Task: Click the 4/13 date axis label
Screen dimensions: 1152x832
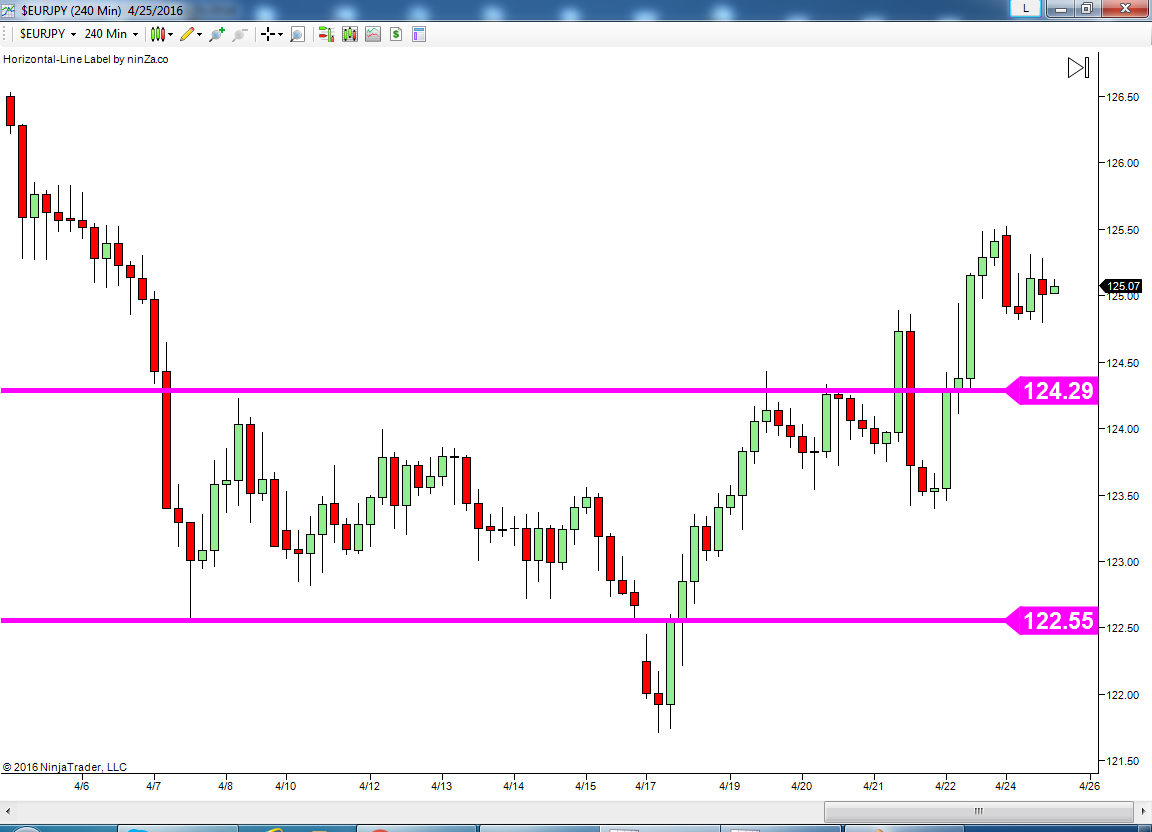Action: tap(442, 786)
